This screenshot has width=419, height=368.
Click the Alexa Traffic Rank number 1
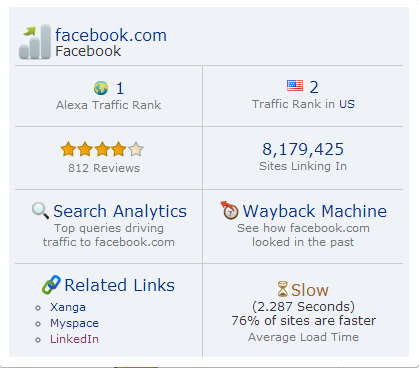click(120, 88)
